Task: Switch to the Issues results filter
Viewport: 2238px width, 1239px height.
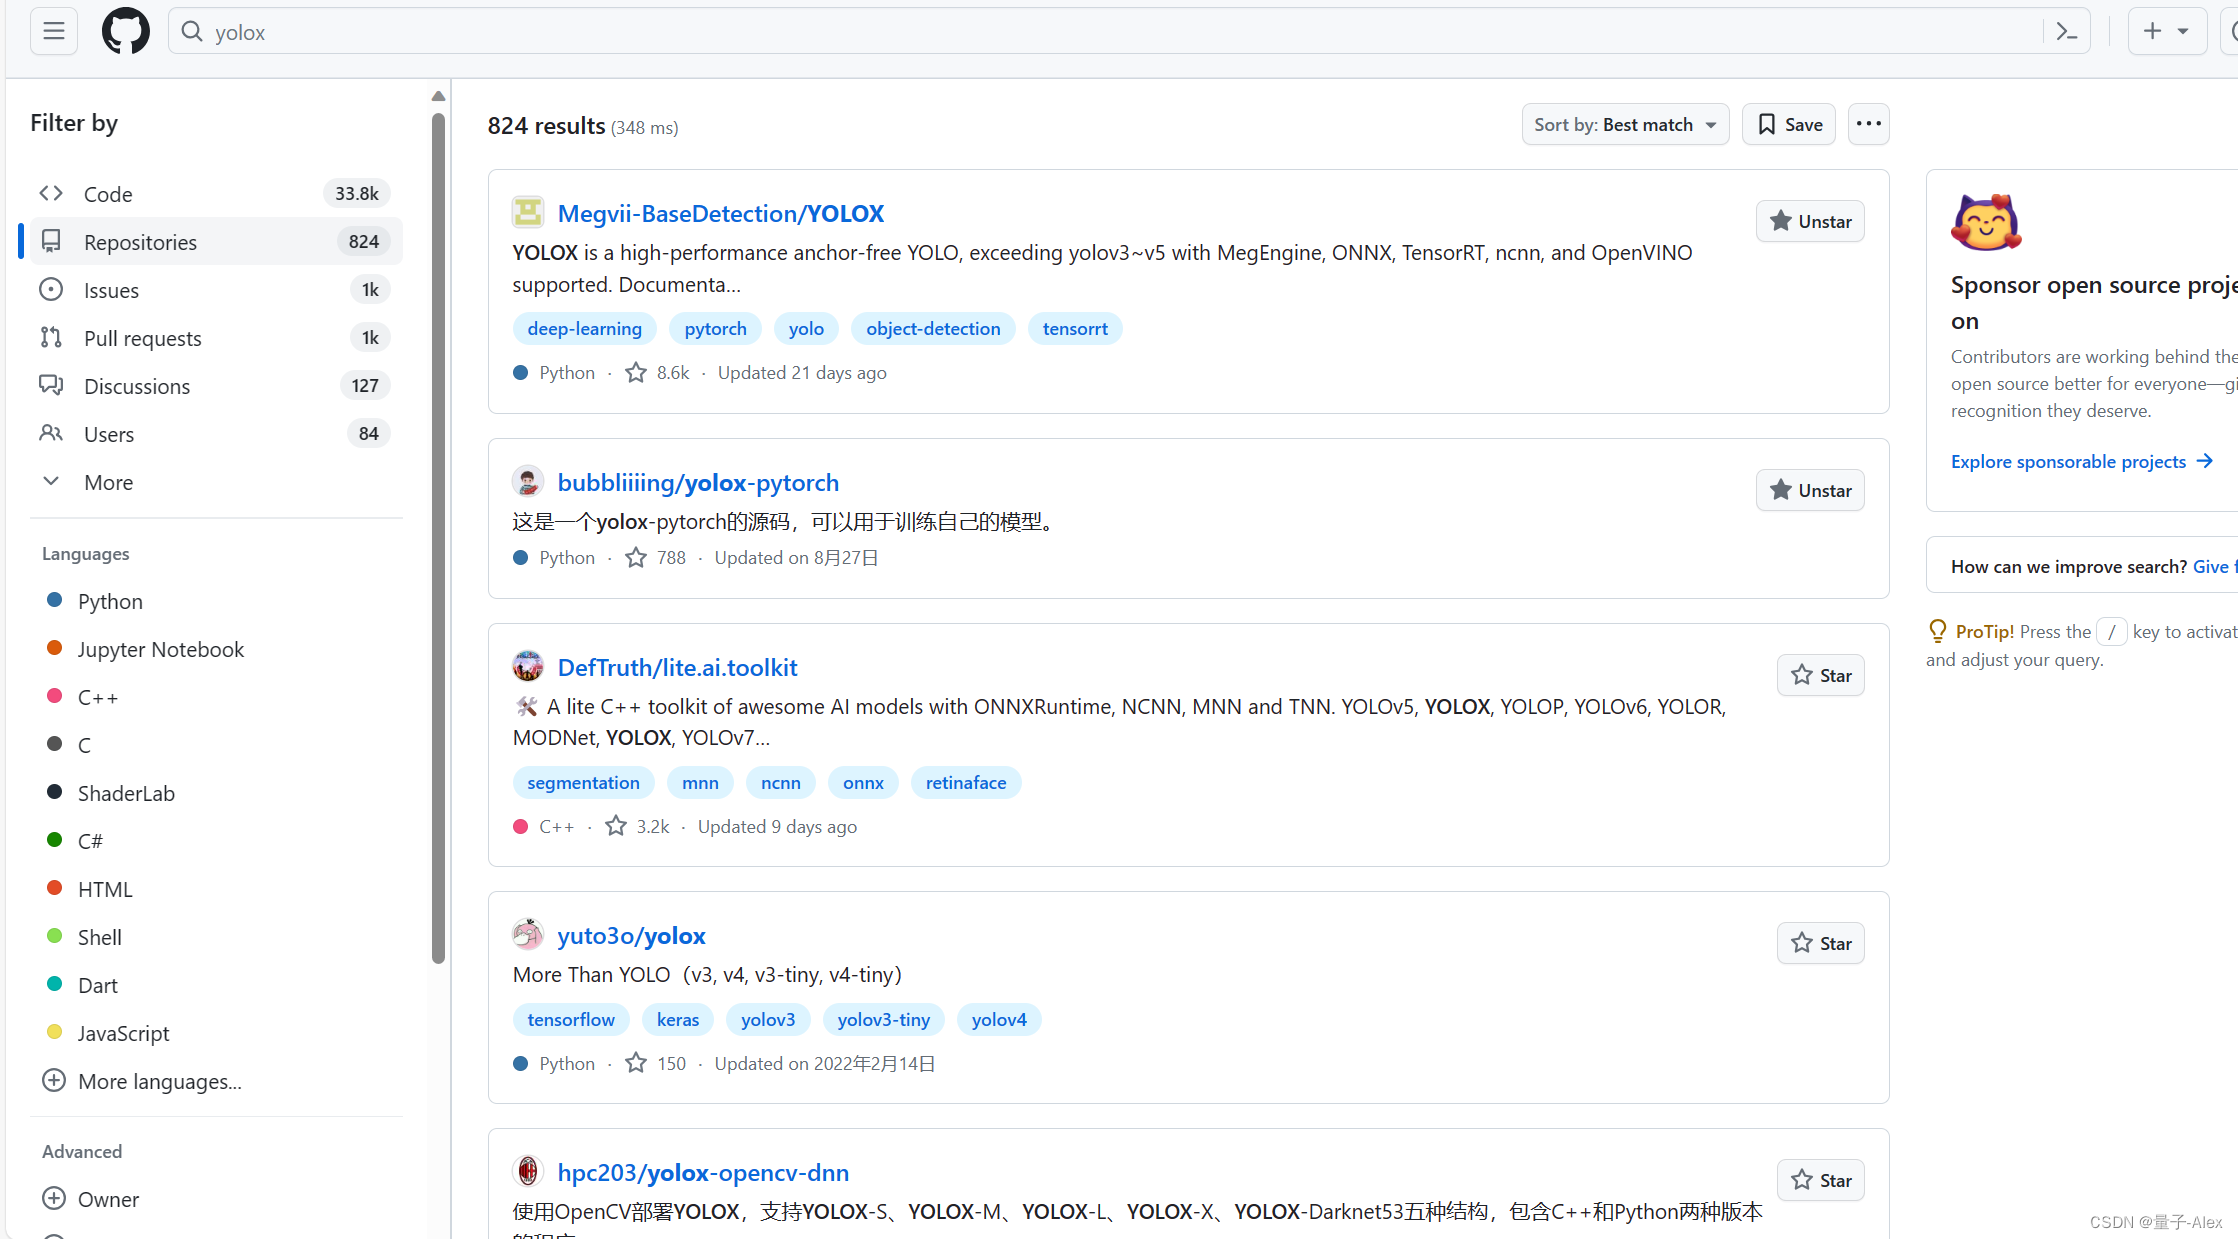Action: [x=111, y=289]
